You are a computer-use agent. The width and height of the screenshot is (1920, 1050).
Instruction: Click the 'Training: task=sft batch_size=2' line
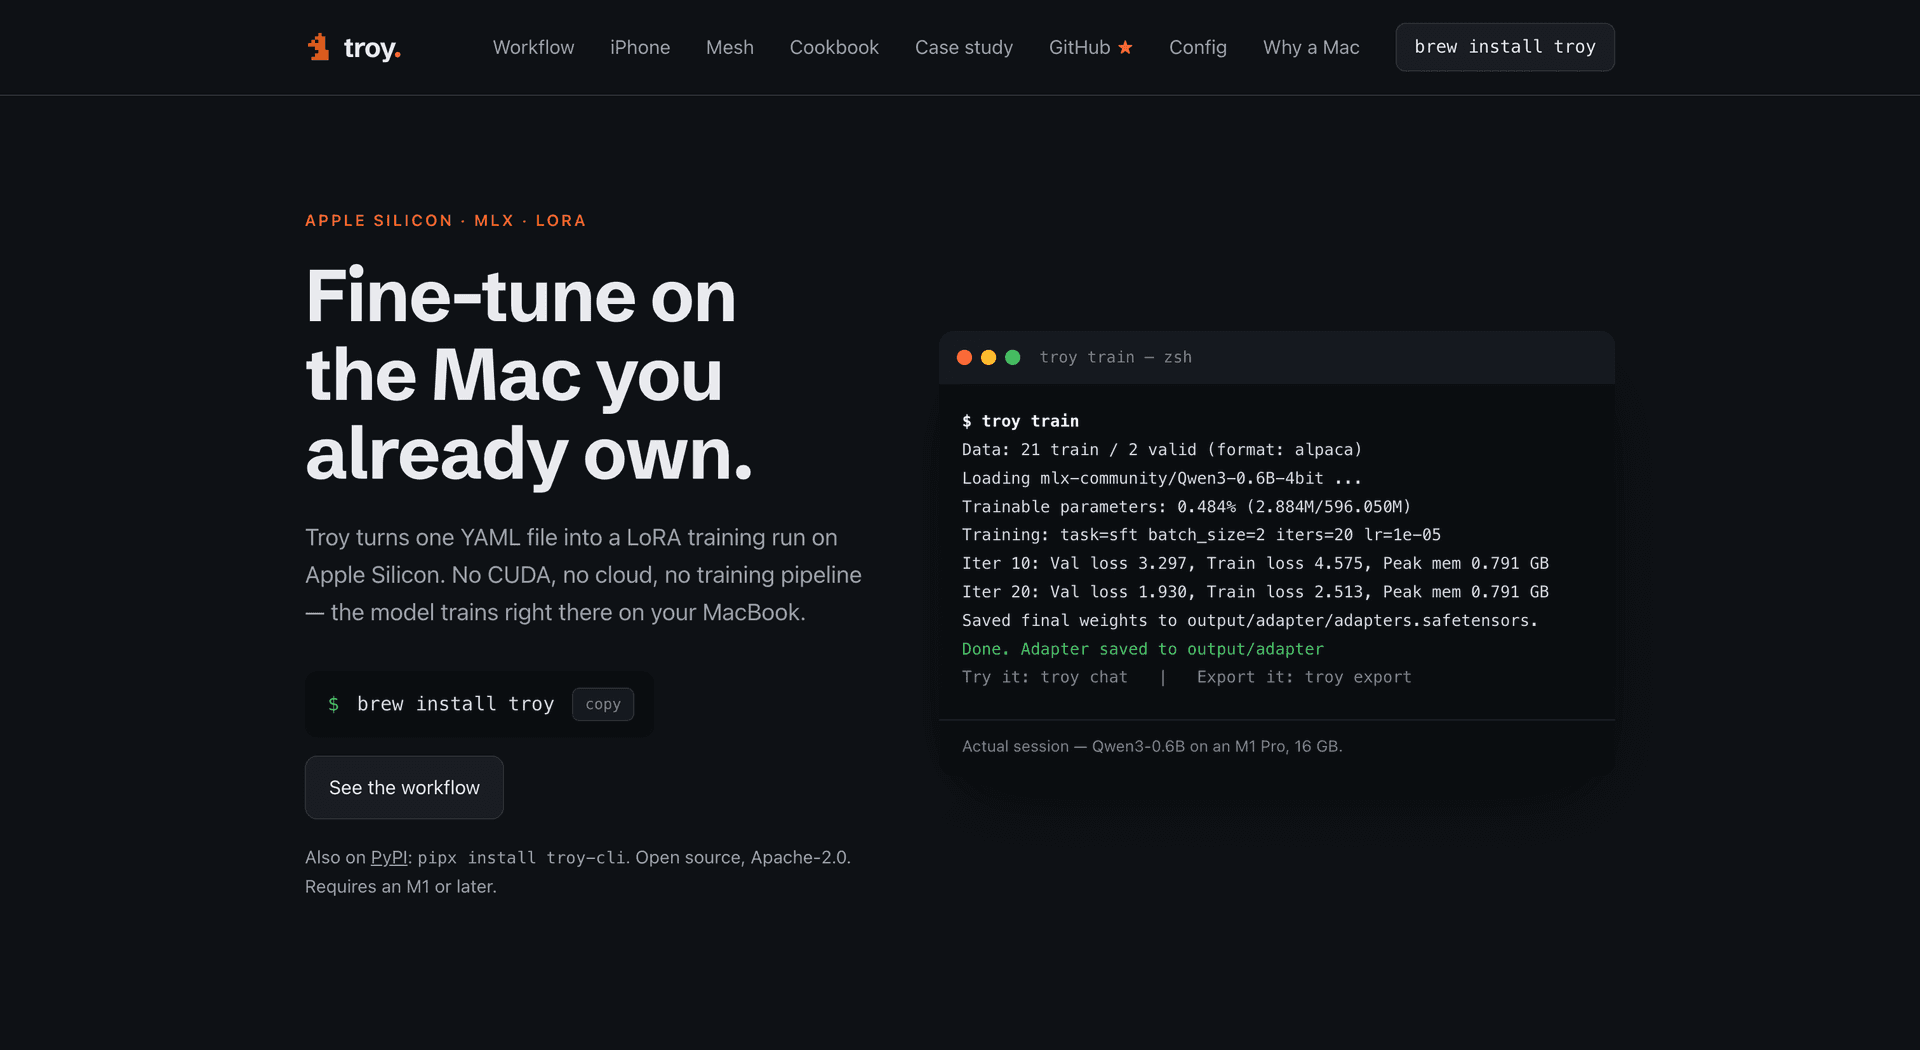[1201, 535]
